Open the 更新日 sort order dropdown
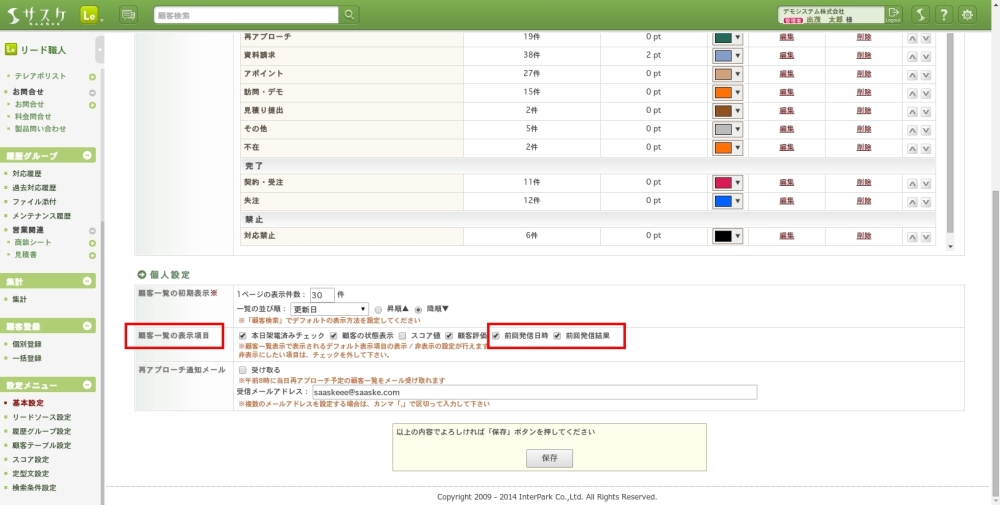1000x505 pixels. [x=329, y=309]
